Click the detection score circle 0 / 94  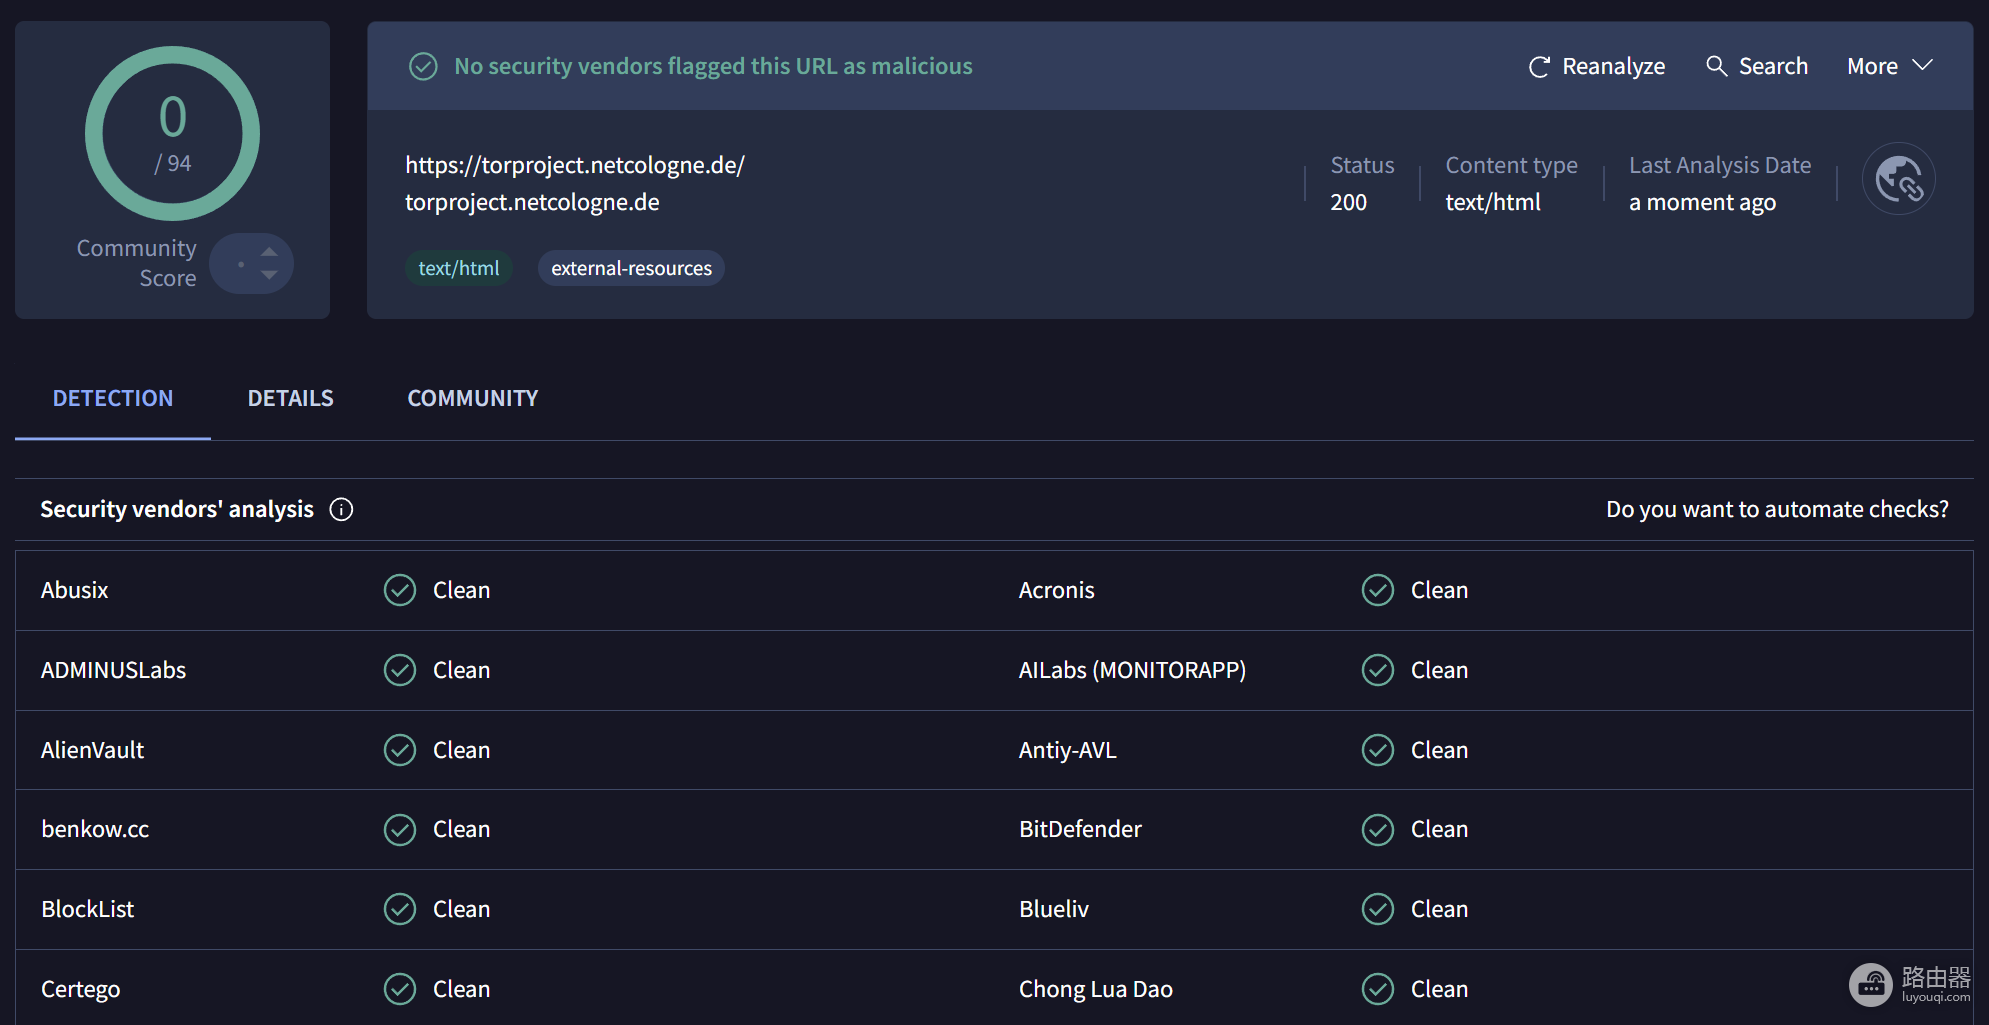tap(173, 133)
